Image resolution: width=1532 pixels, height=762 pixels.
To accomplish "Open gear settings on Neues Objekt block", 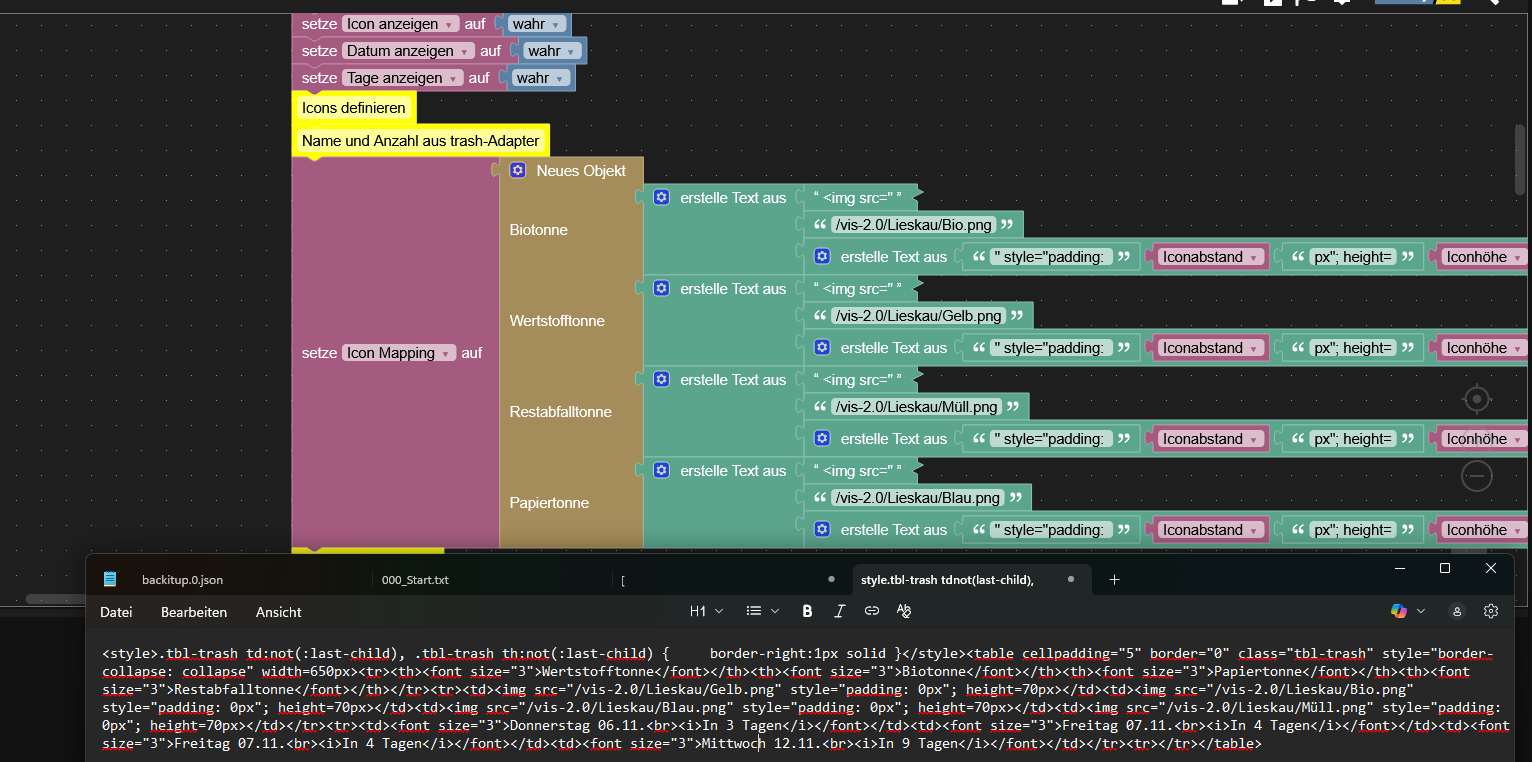I will coord(518,170).
